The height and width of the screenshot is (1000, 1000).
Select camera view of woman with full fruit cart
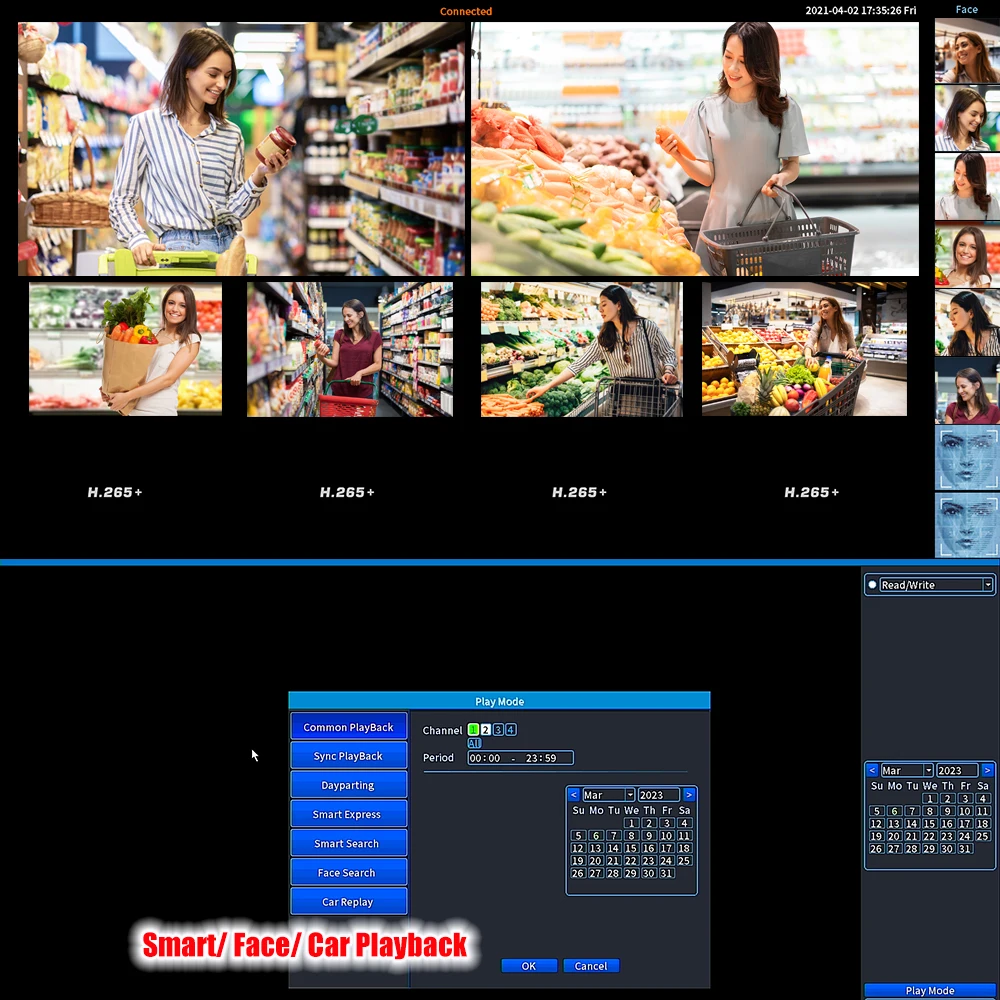(804, 349)
